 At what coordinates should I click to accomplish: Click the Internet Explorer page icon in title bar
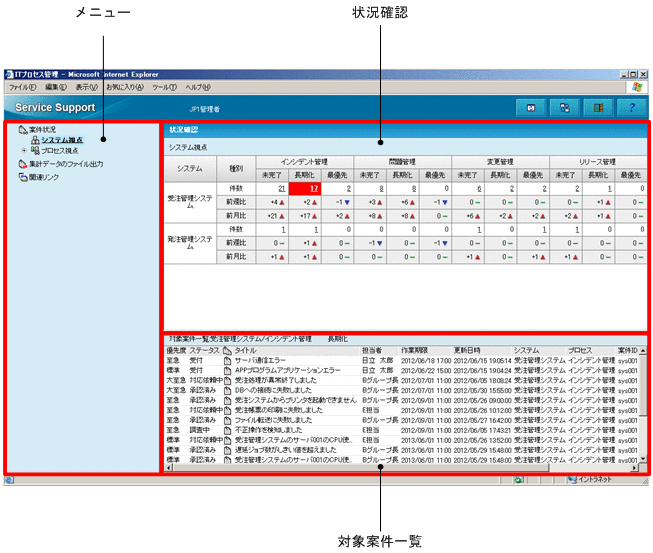pyautogui.click(x=9, y=75)
